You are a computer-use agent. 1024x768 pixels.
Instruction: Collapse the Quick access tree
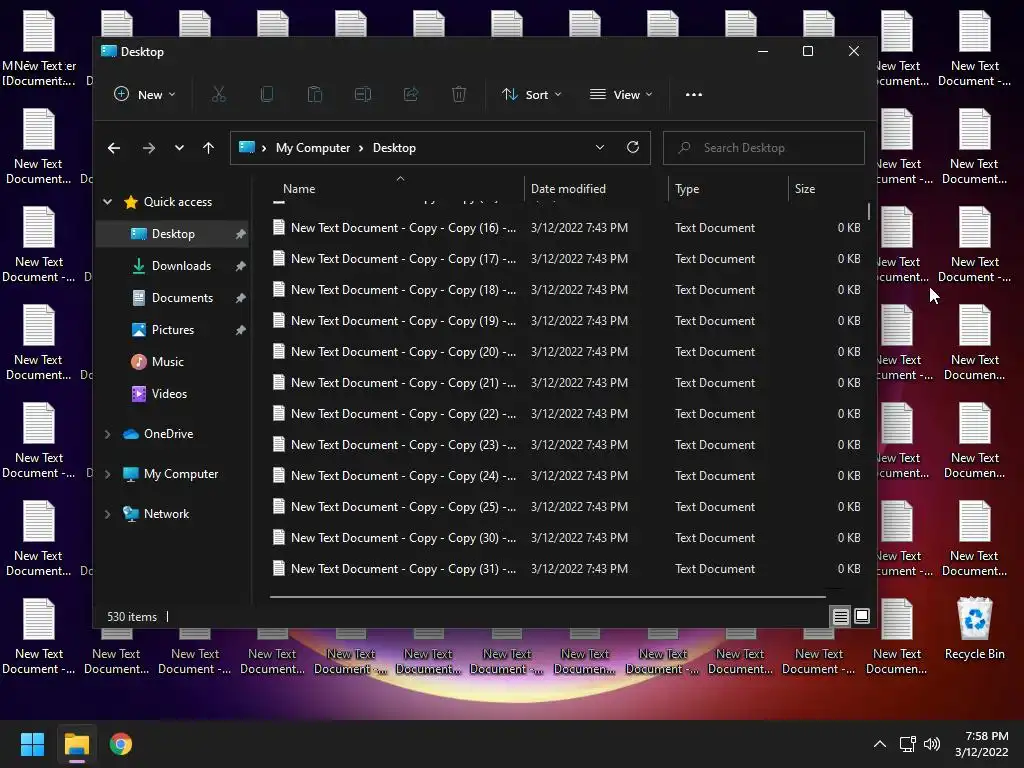108,202
